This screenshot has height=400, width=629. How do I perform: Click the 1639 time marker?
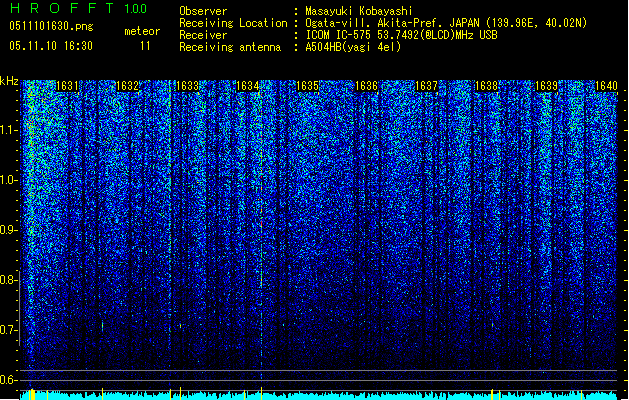click(546, 86)
